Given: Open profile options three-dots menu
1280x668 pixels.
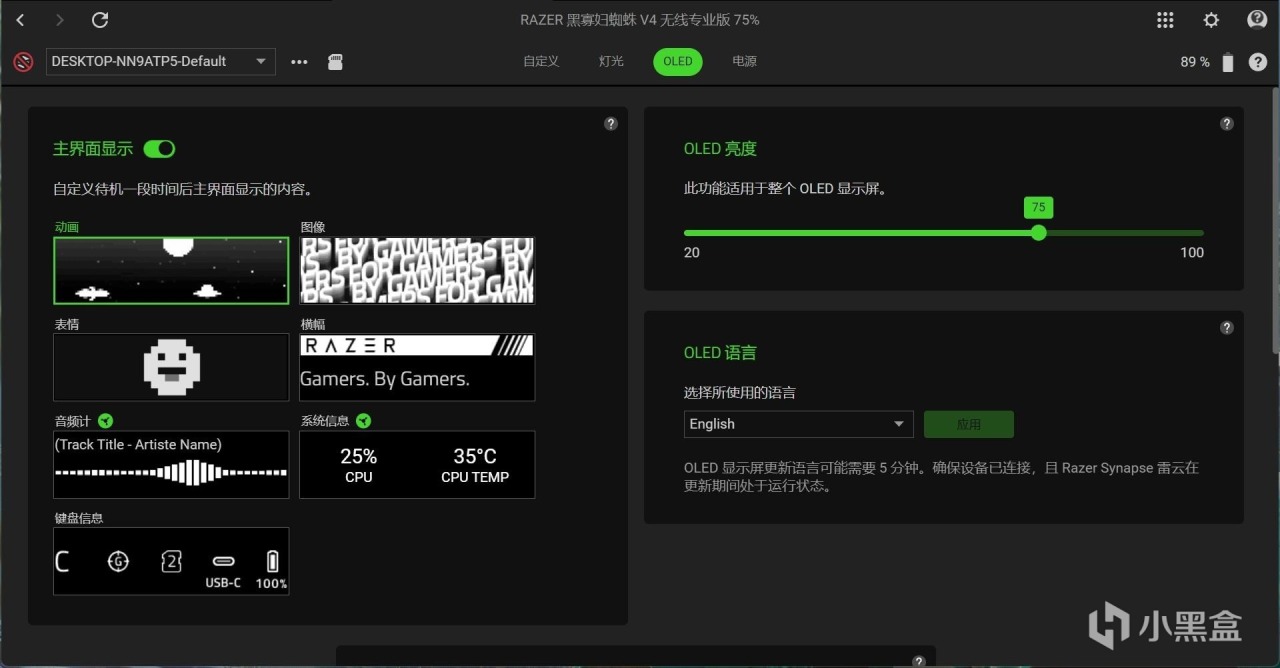Looking at the screenshot, I should (x=299, y=62).
